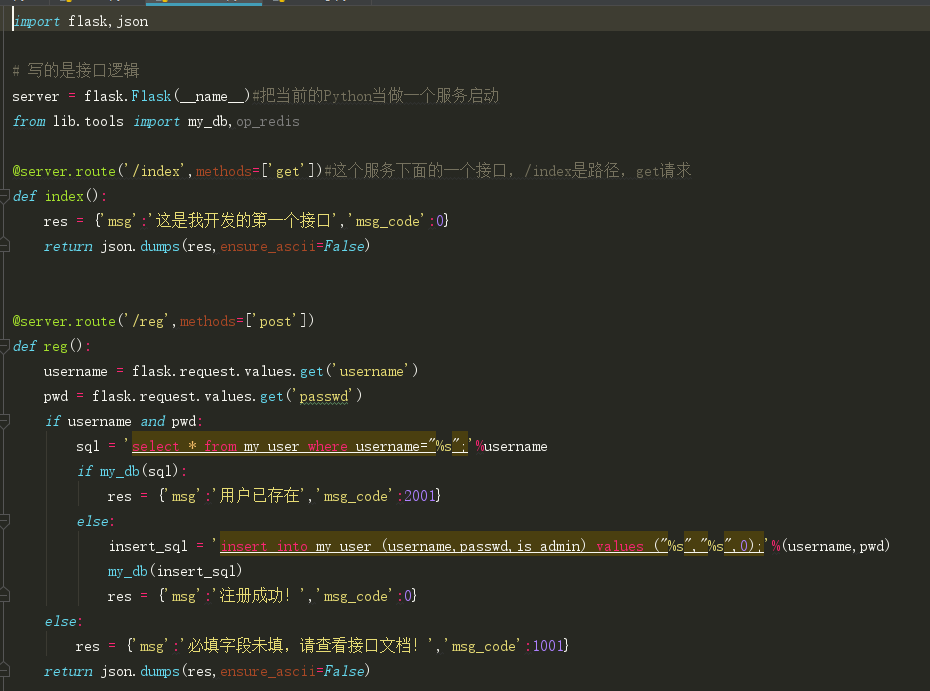Click '%username' after the select SQL string
This screenshot has height=691, width=930.
point(511,446)
